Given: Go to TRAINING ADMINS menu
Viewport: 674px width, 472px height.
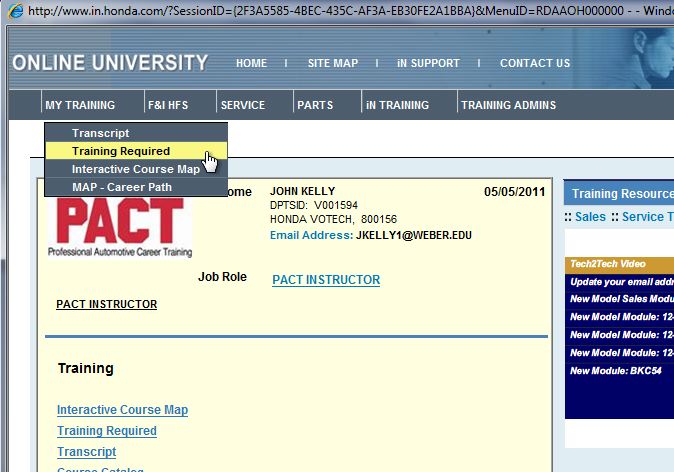Looking at the screenshot, I should (x=508, y=105).
